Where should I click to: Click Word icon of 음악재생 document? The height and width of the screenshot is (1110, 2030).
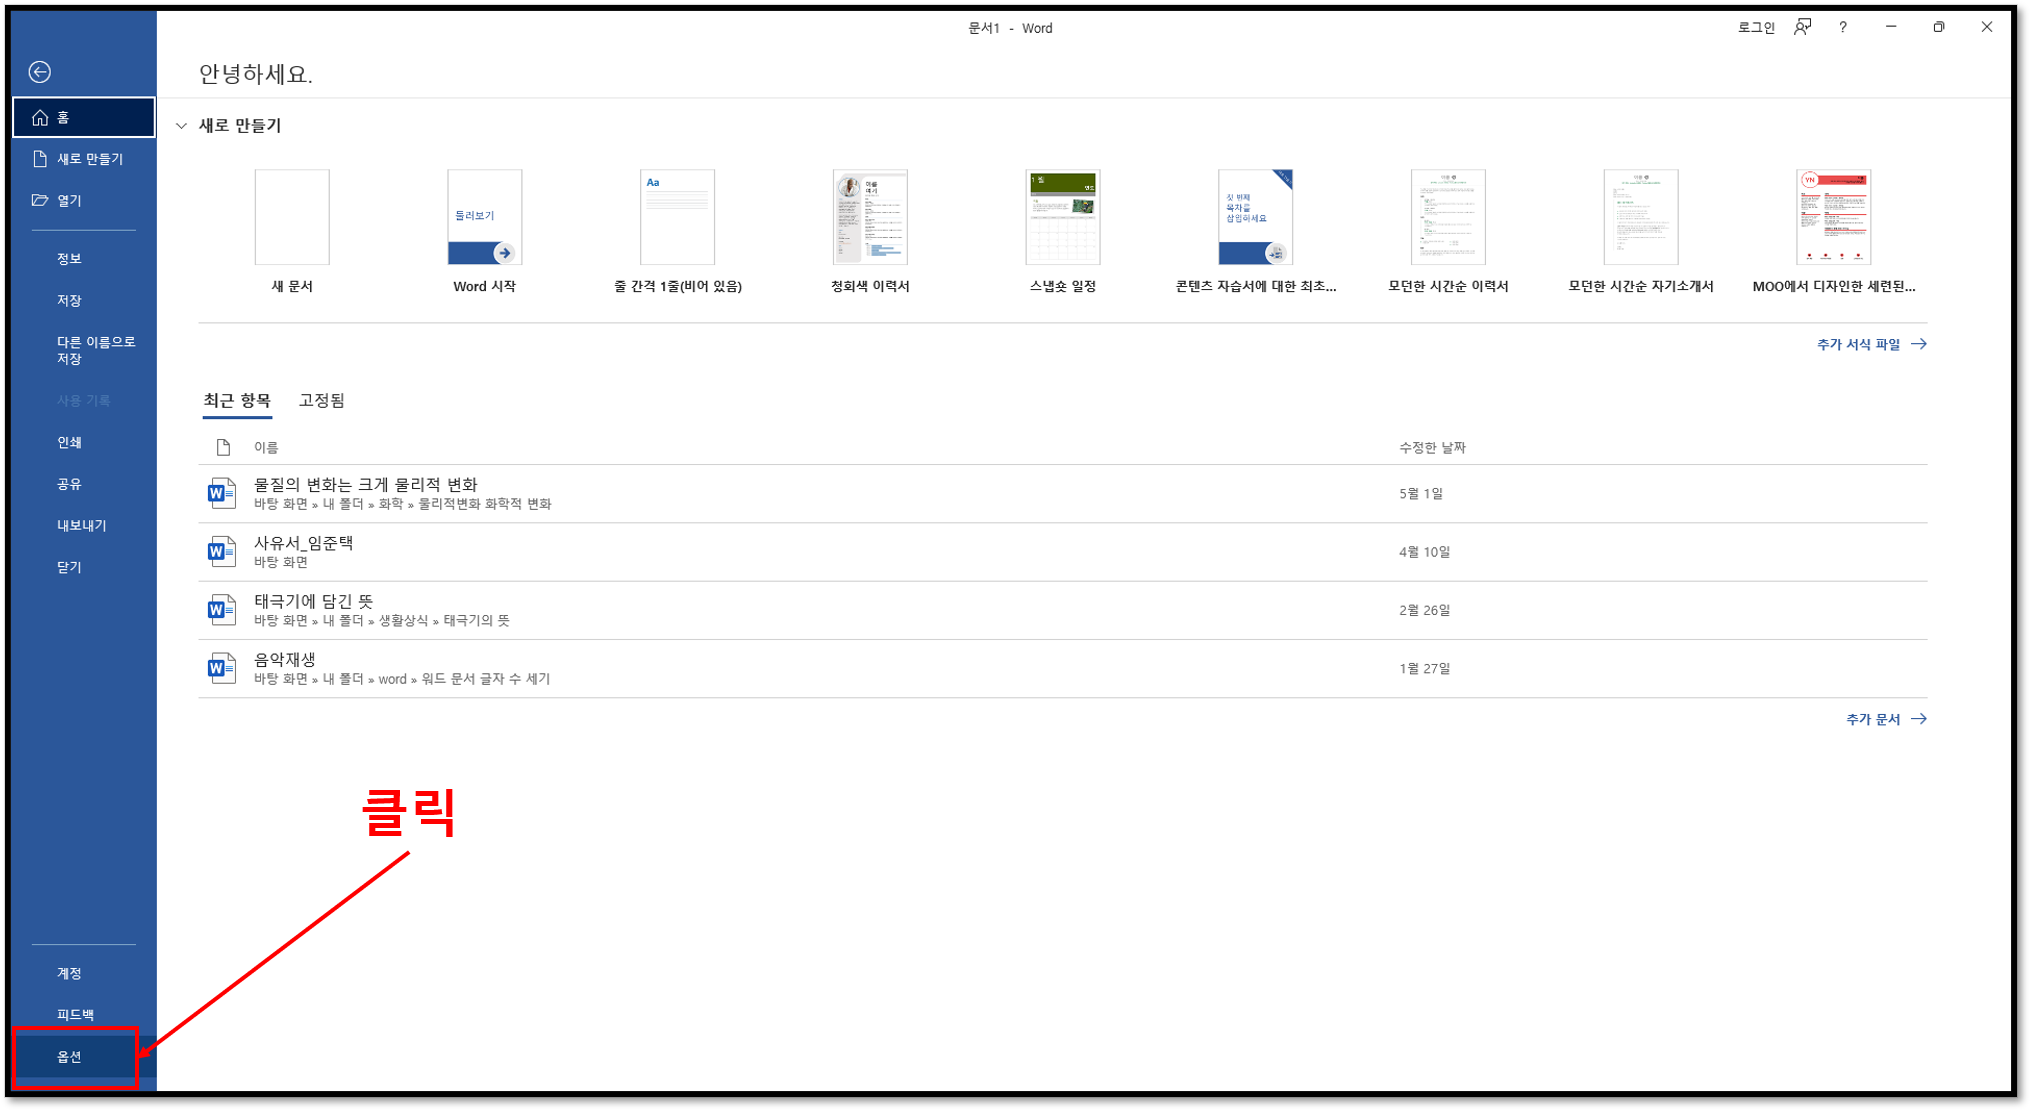coord(221,668)
